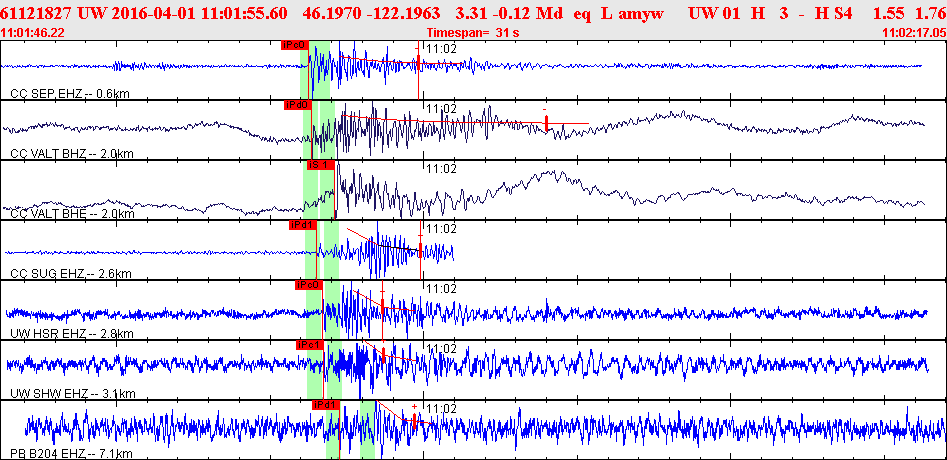Click the station label CC SEP EHZ -- 0.6km

pyautogui.click(x=71, y=93)
